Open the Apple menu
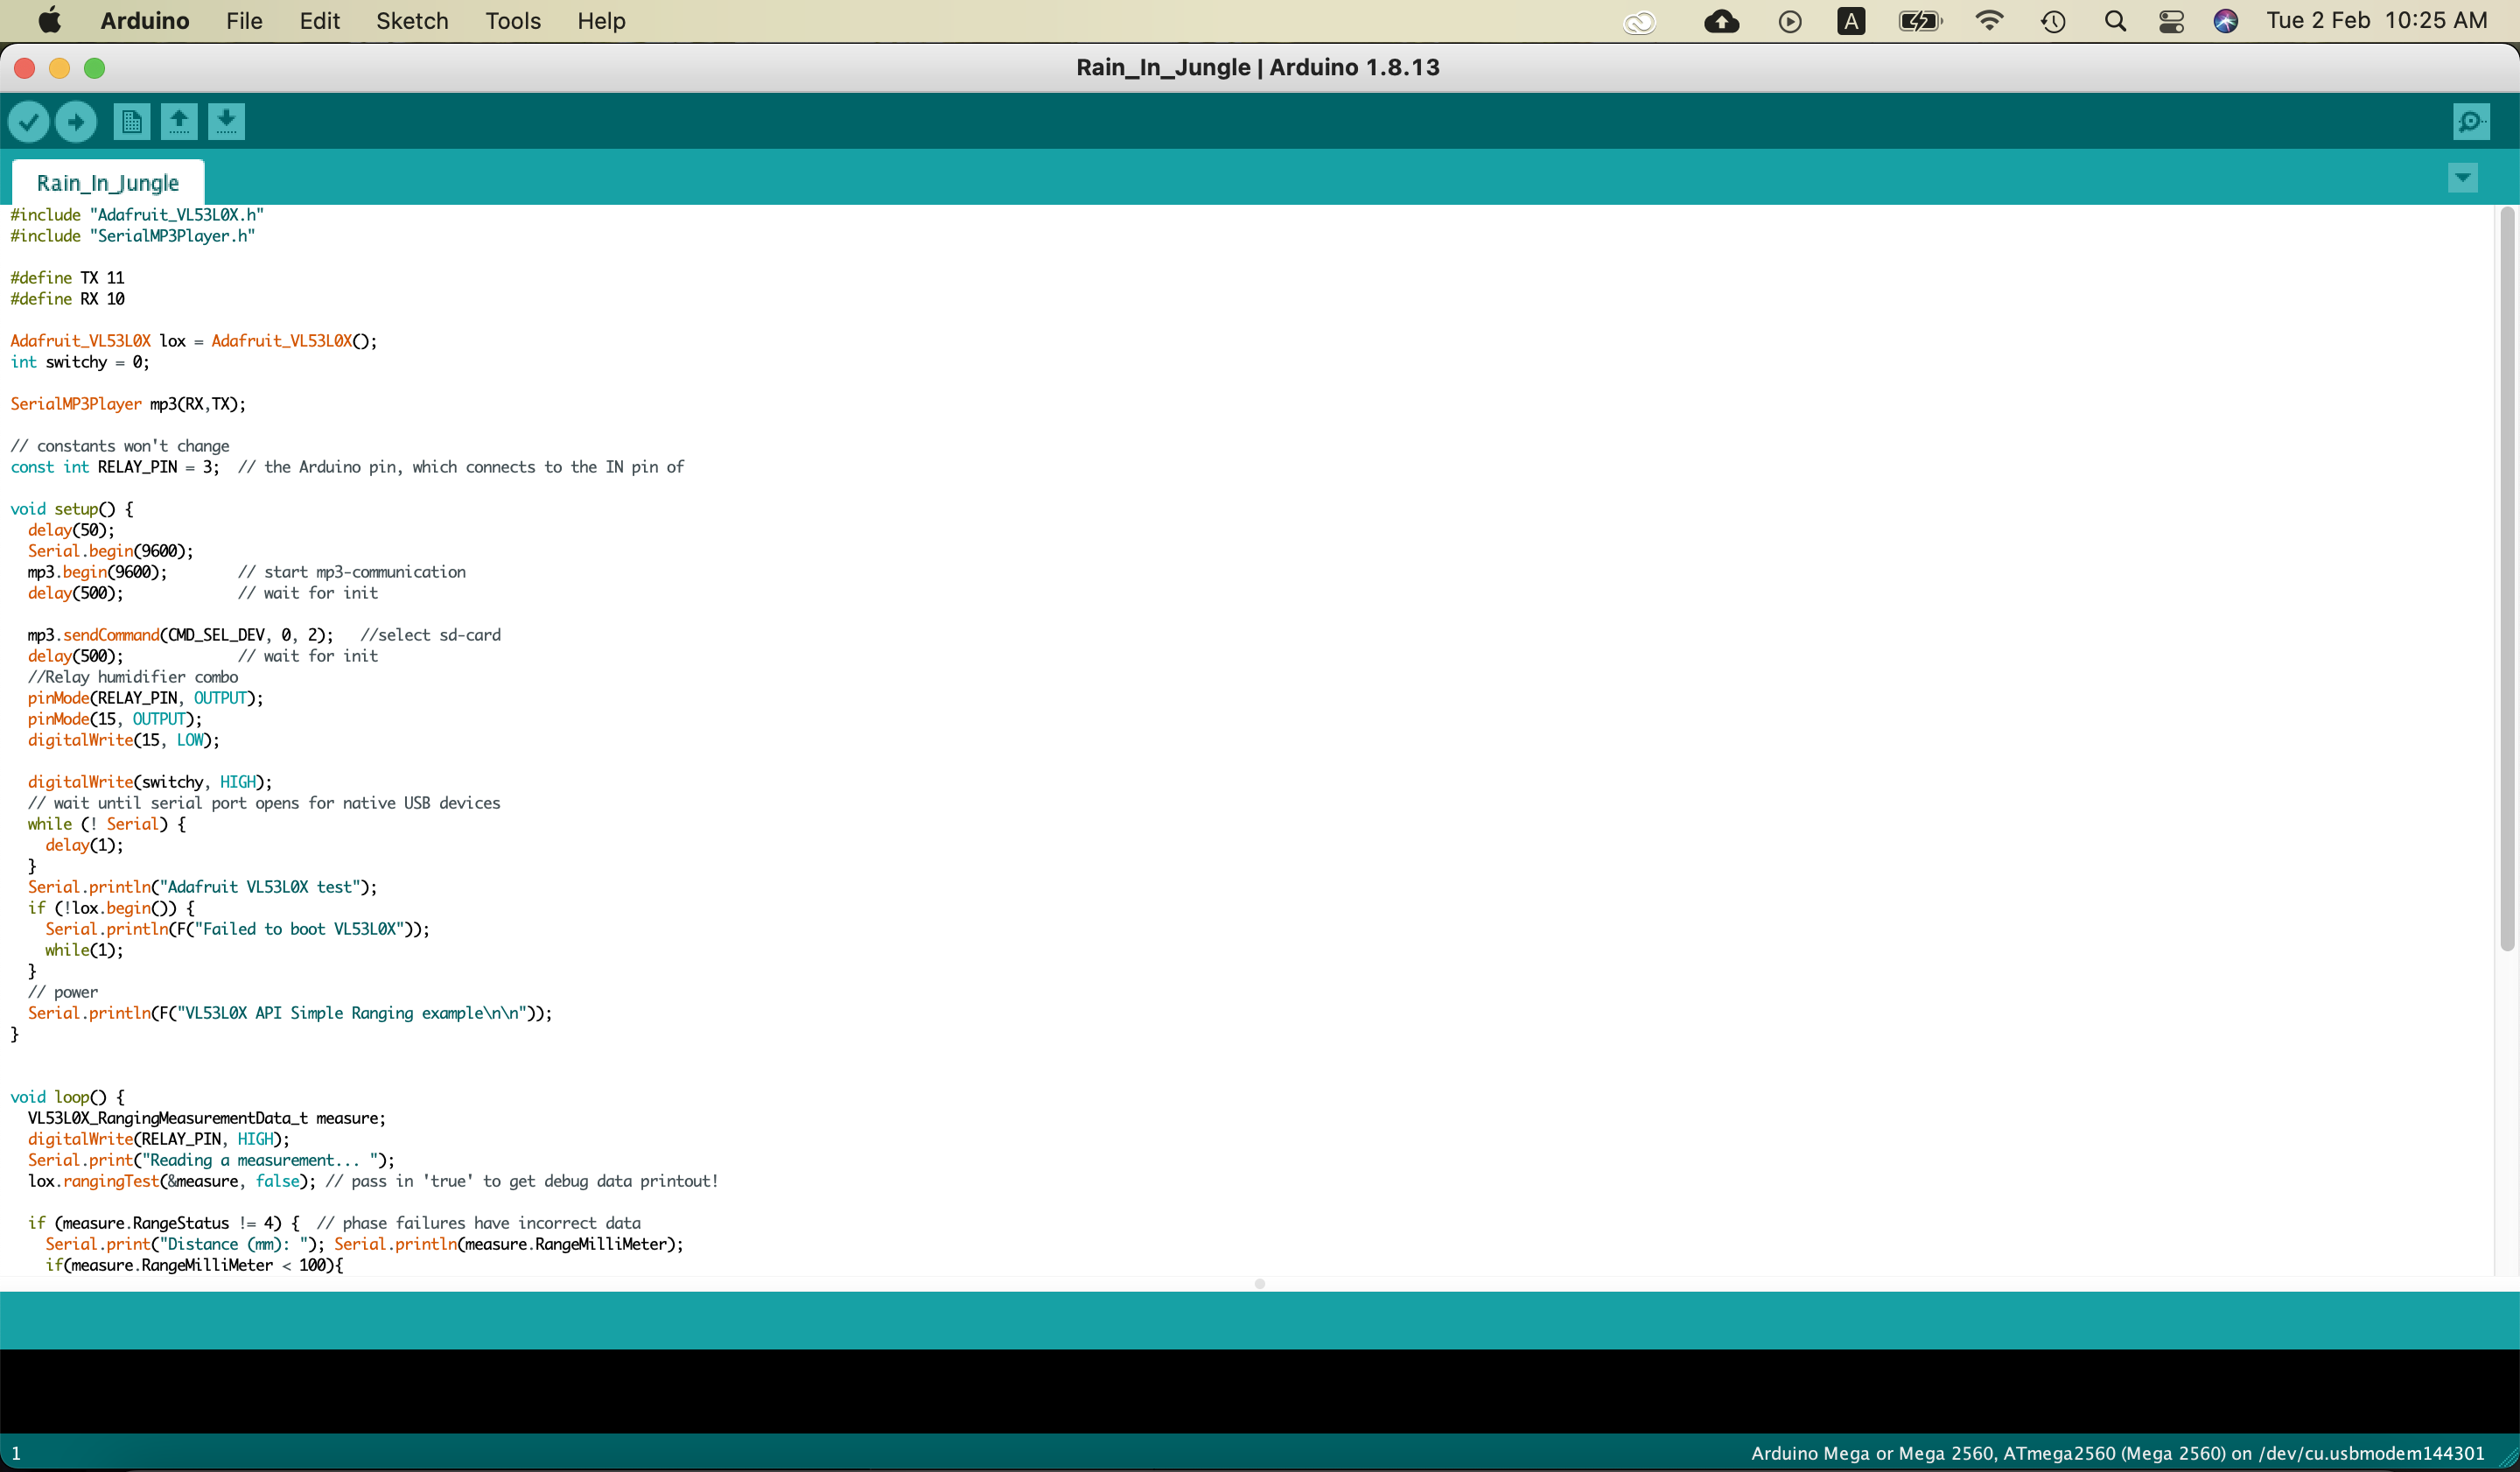This screenshot has width=2520, height=1472. click(x=49, y=20)
